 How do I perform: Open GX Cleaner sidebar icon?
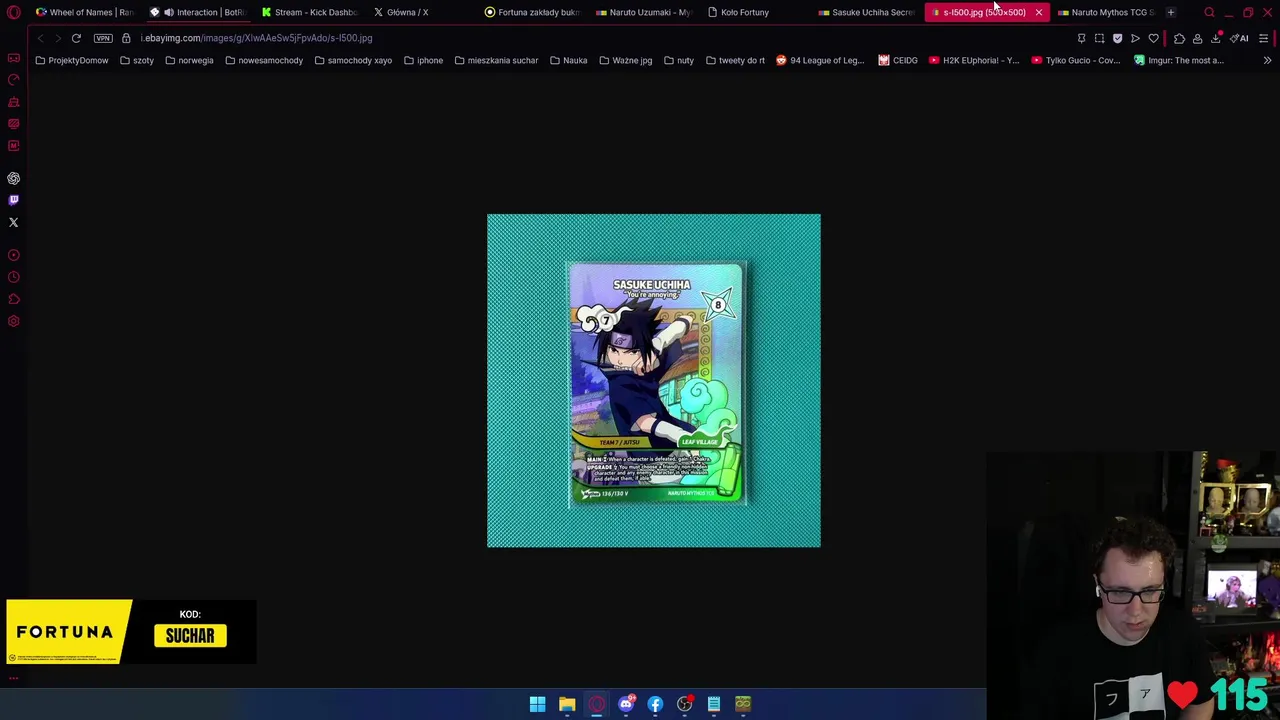pos(14,102)
